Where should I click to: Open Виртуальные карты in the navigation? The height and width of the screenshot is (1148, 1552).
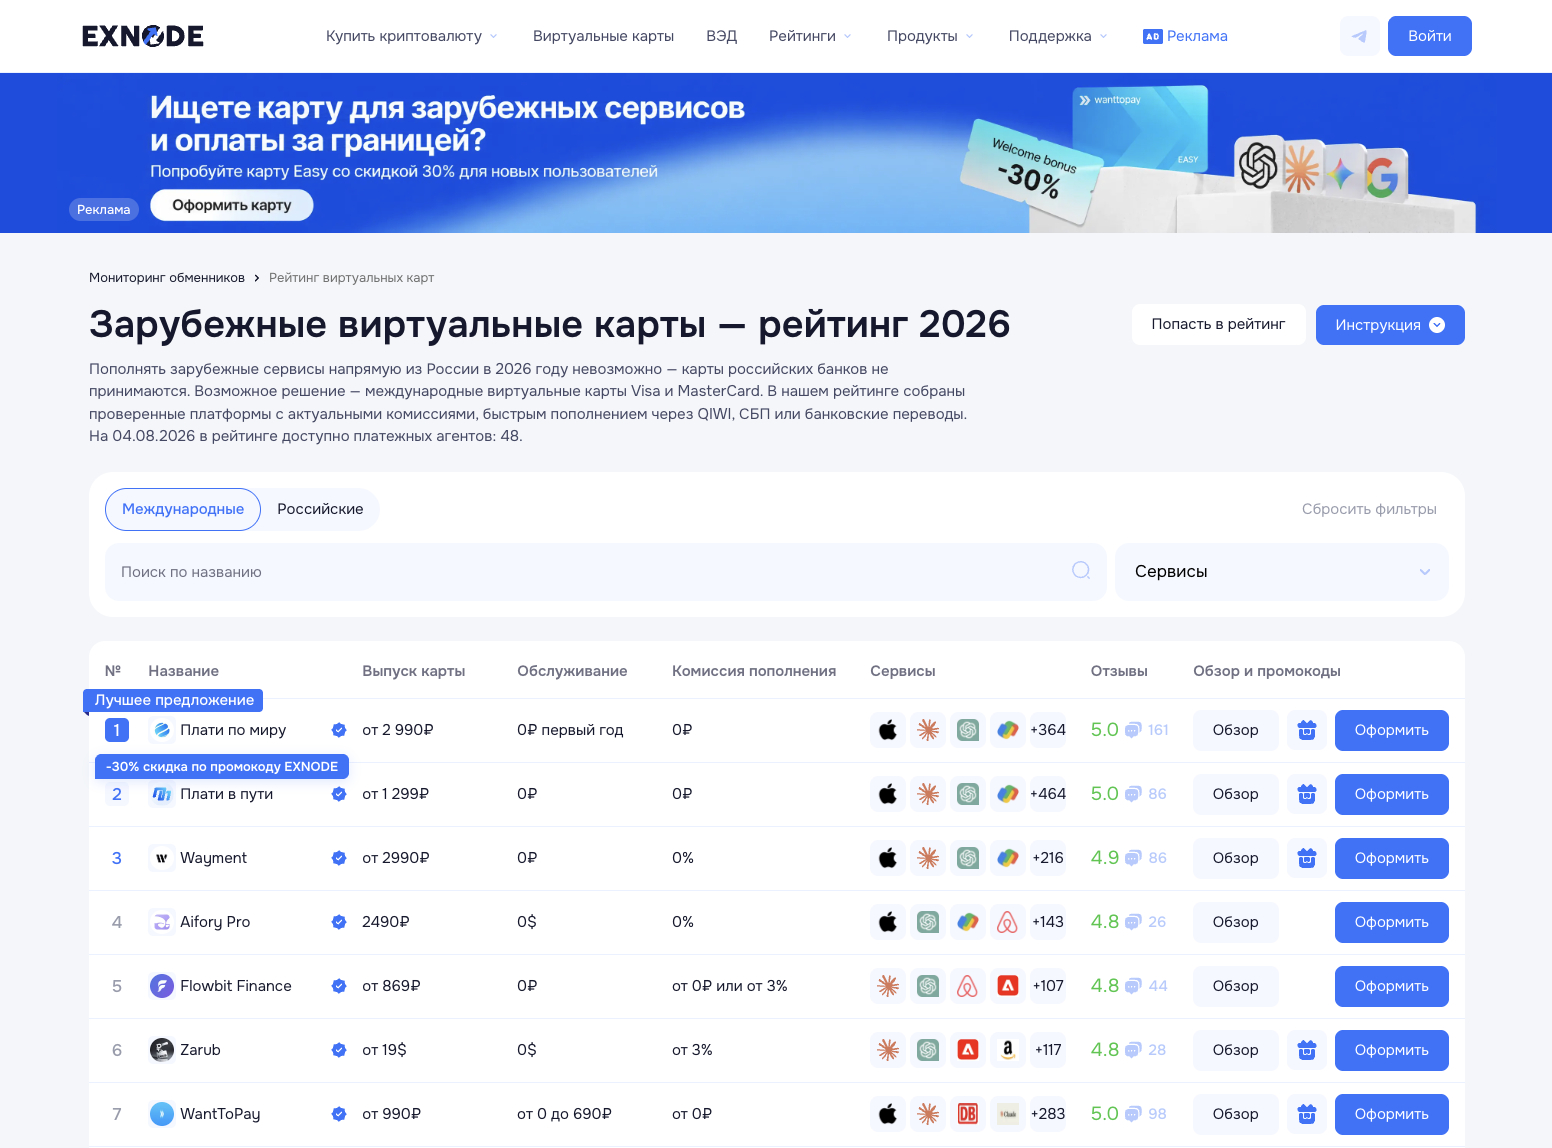click(x=603, y=36)
